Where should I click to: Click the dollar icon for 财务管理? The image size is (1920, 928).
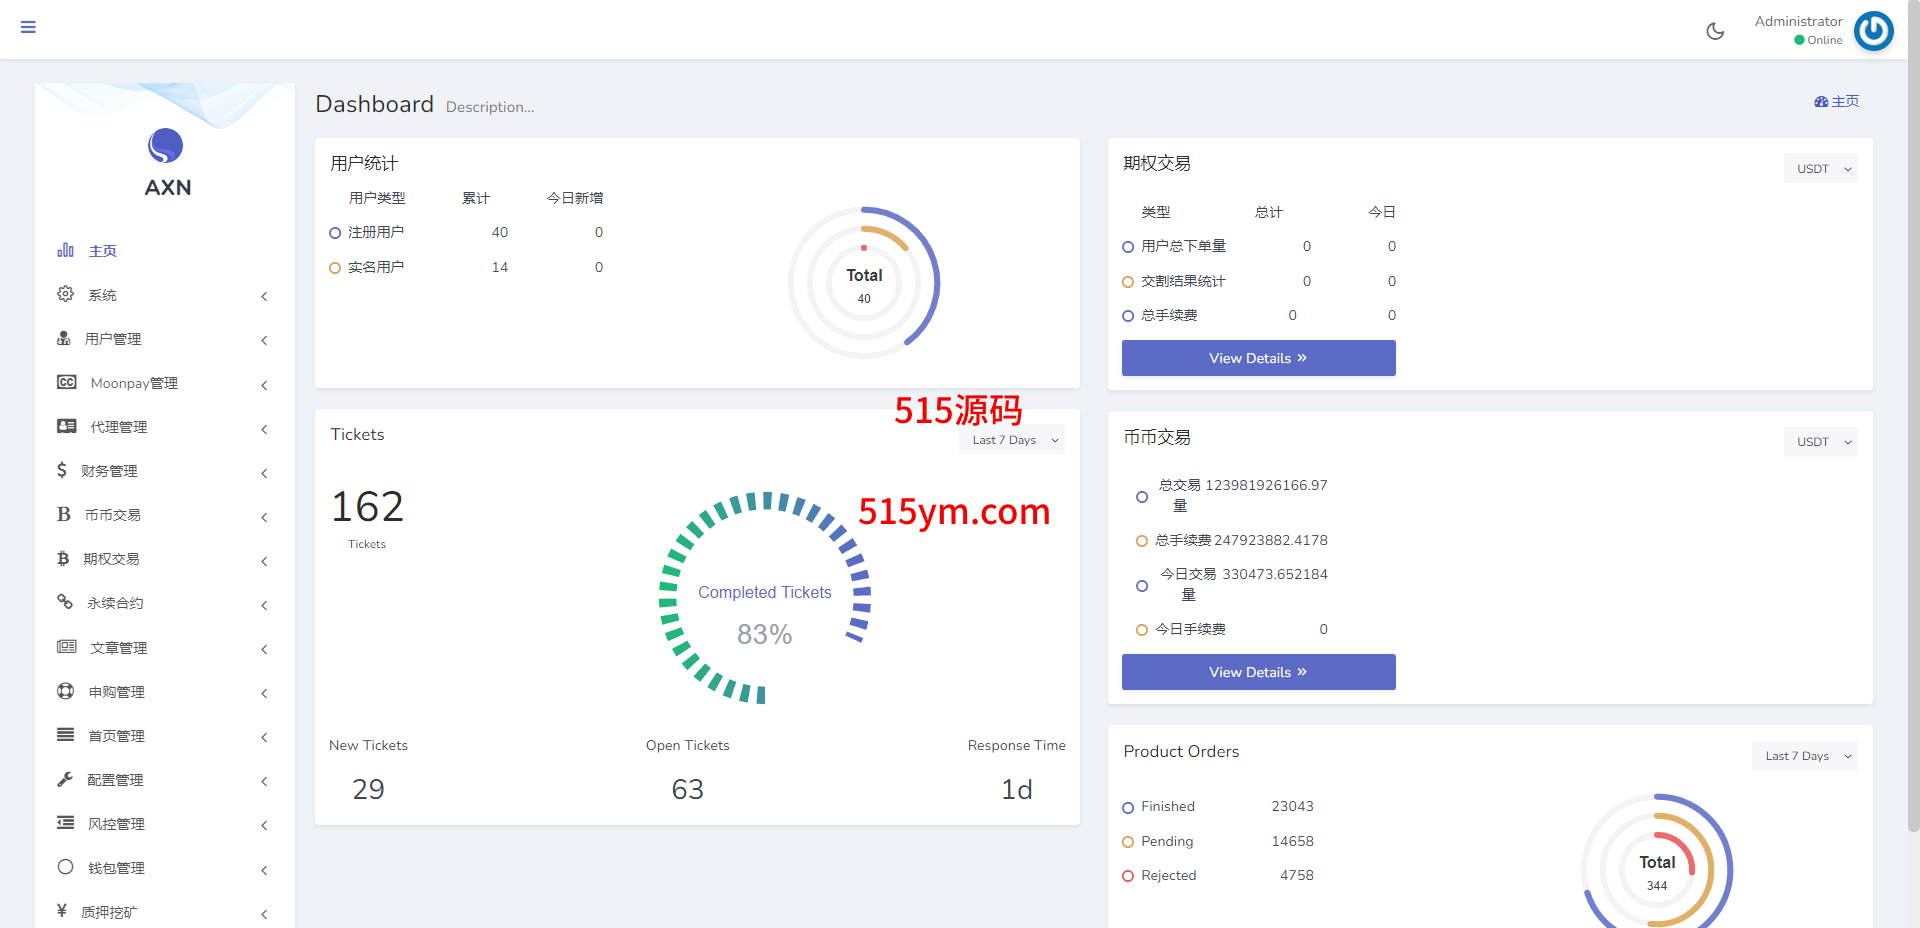tap(62, 470)
